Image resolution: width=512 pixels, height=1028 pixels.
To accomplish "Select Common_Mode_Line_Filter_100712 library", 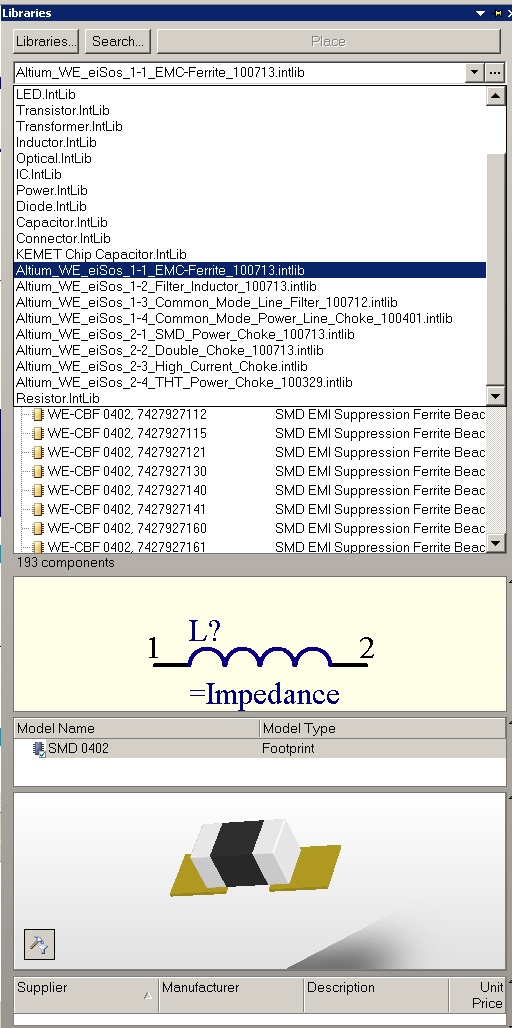I will [x=250, y=302].
